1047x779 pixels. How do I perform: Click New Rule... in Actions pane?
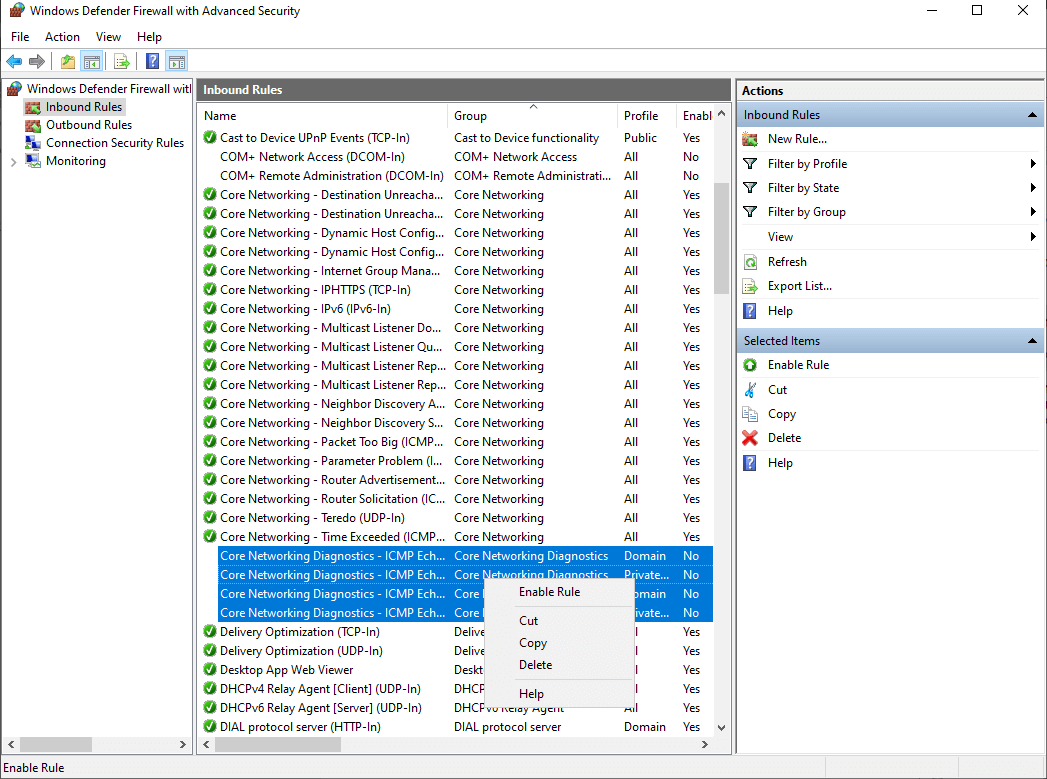(x=797, y=139)
